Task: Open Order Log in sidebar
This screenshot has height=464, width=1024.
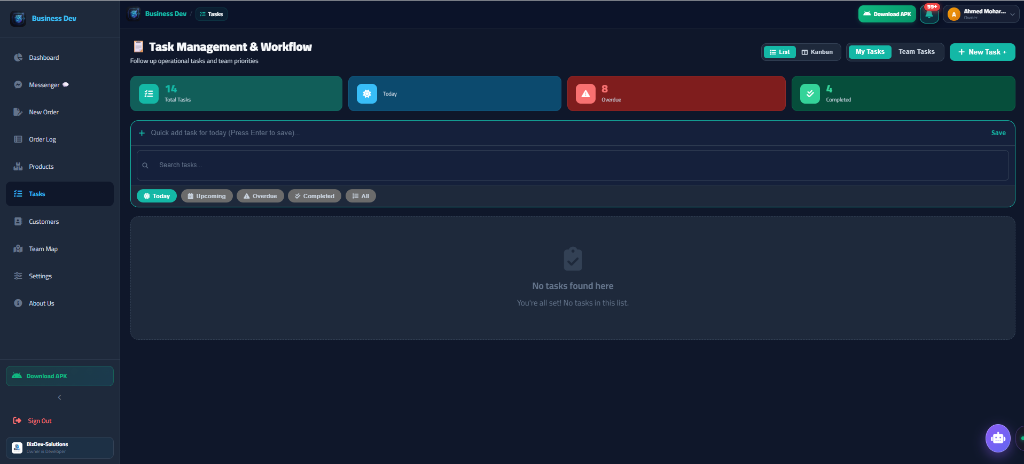Action: point(59,139)
